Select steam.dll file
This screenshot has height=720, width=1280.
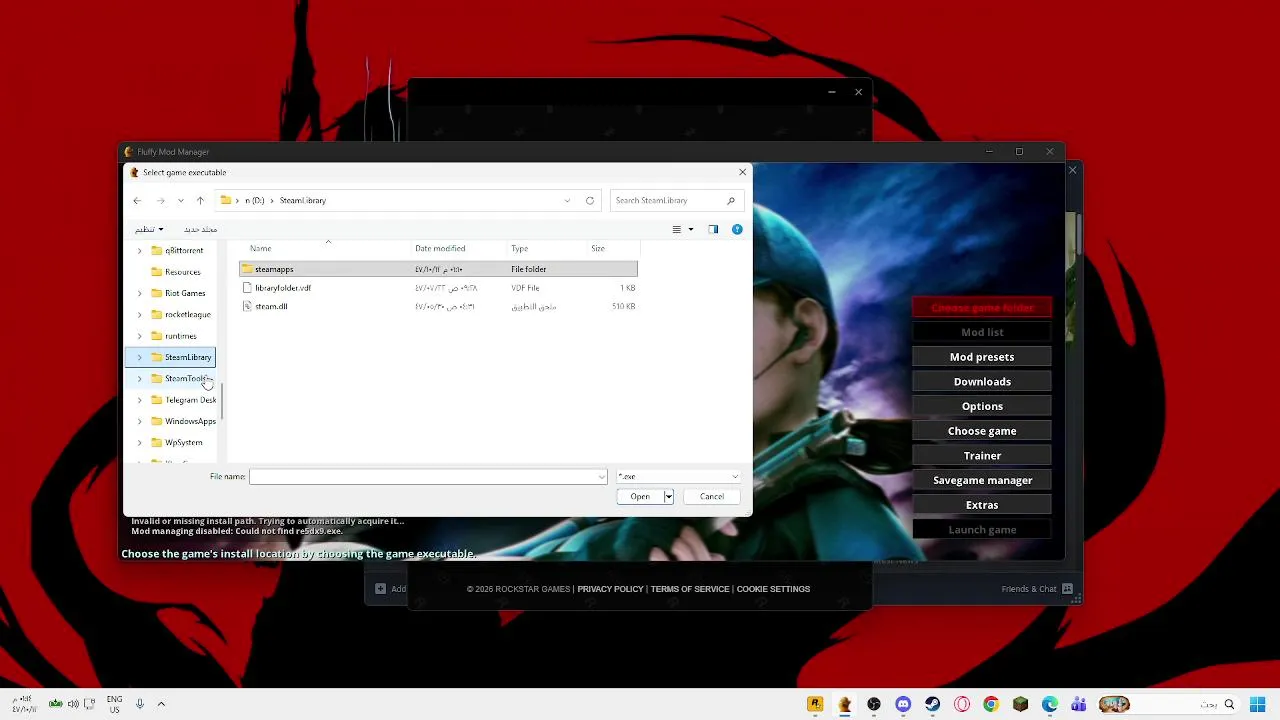438,307
